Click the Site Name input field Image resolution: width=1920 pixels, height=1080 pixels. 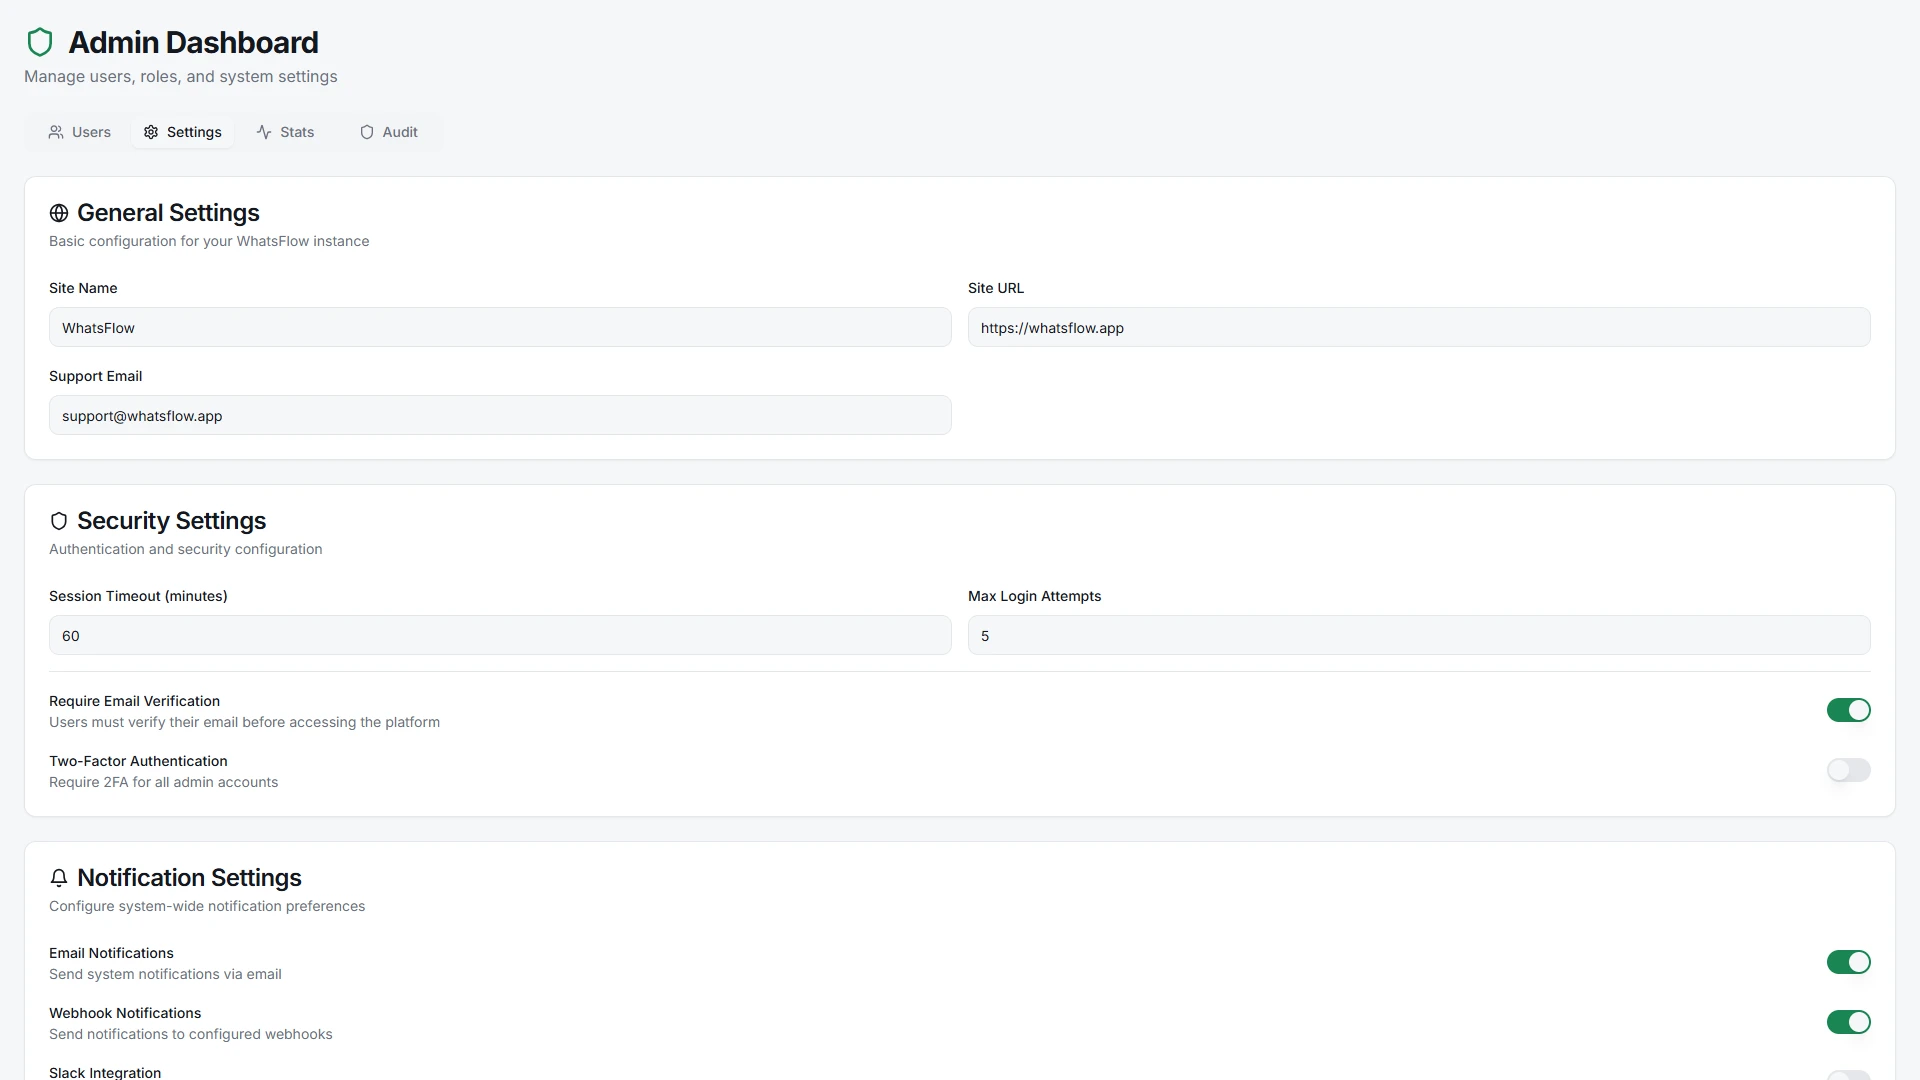pos(500,327)
